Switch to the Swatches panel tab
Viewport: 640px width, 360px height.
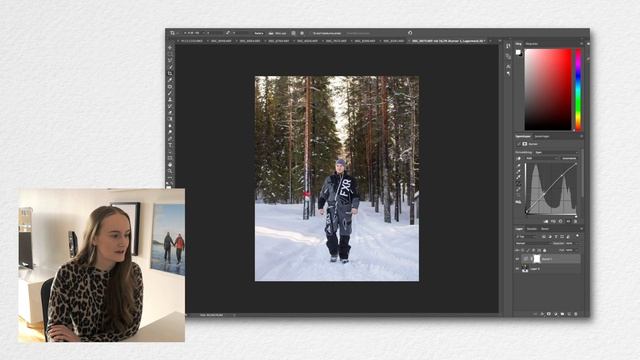(x=531, y=43)
